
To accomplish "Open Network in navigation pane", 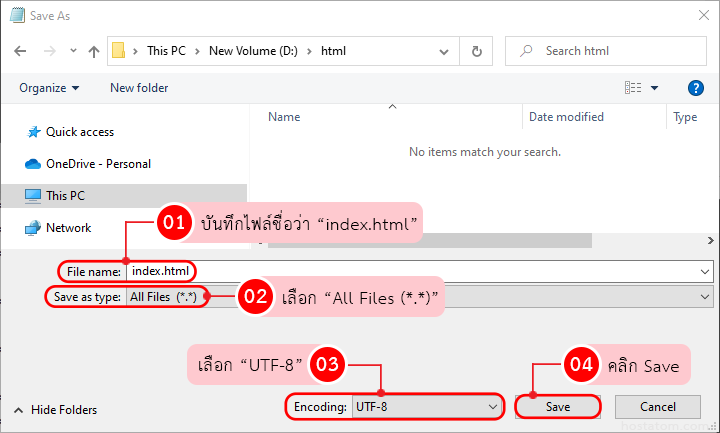I will 68,228.
